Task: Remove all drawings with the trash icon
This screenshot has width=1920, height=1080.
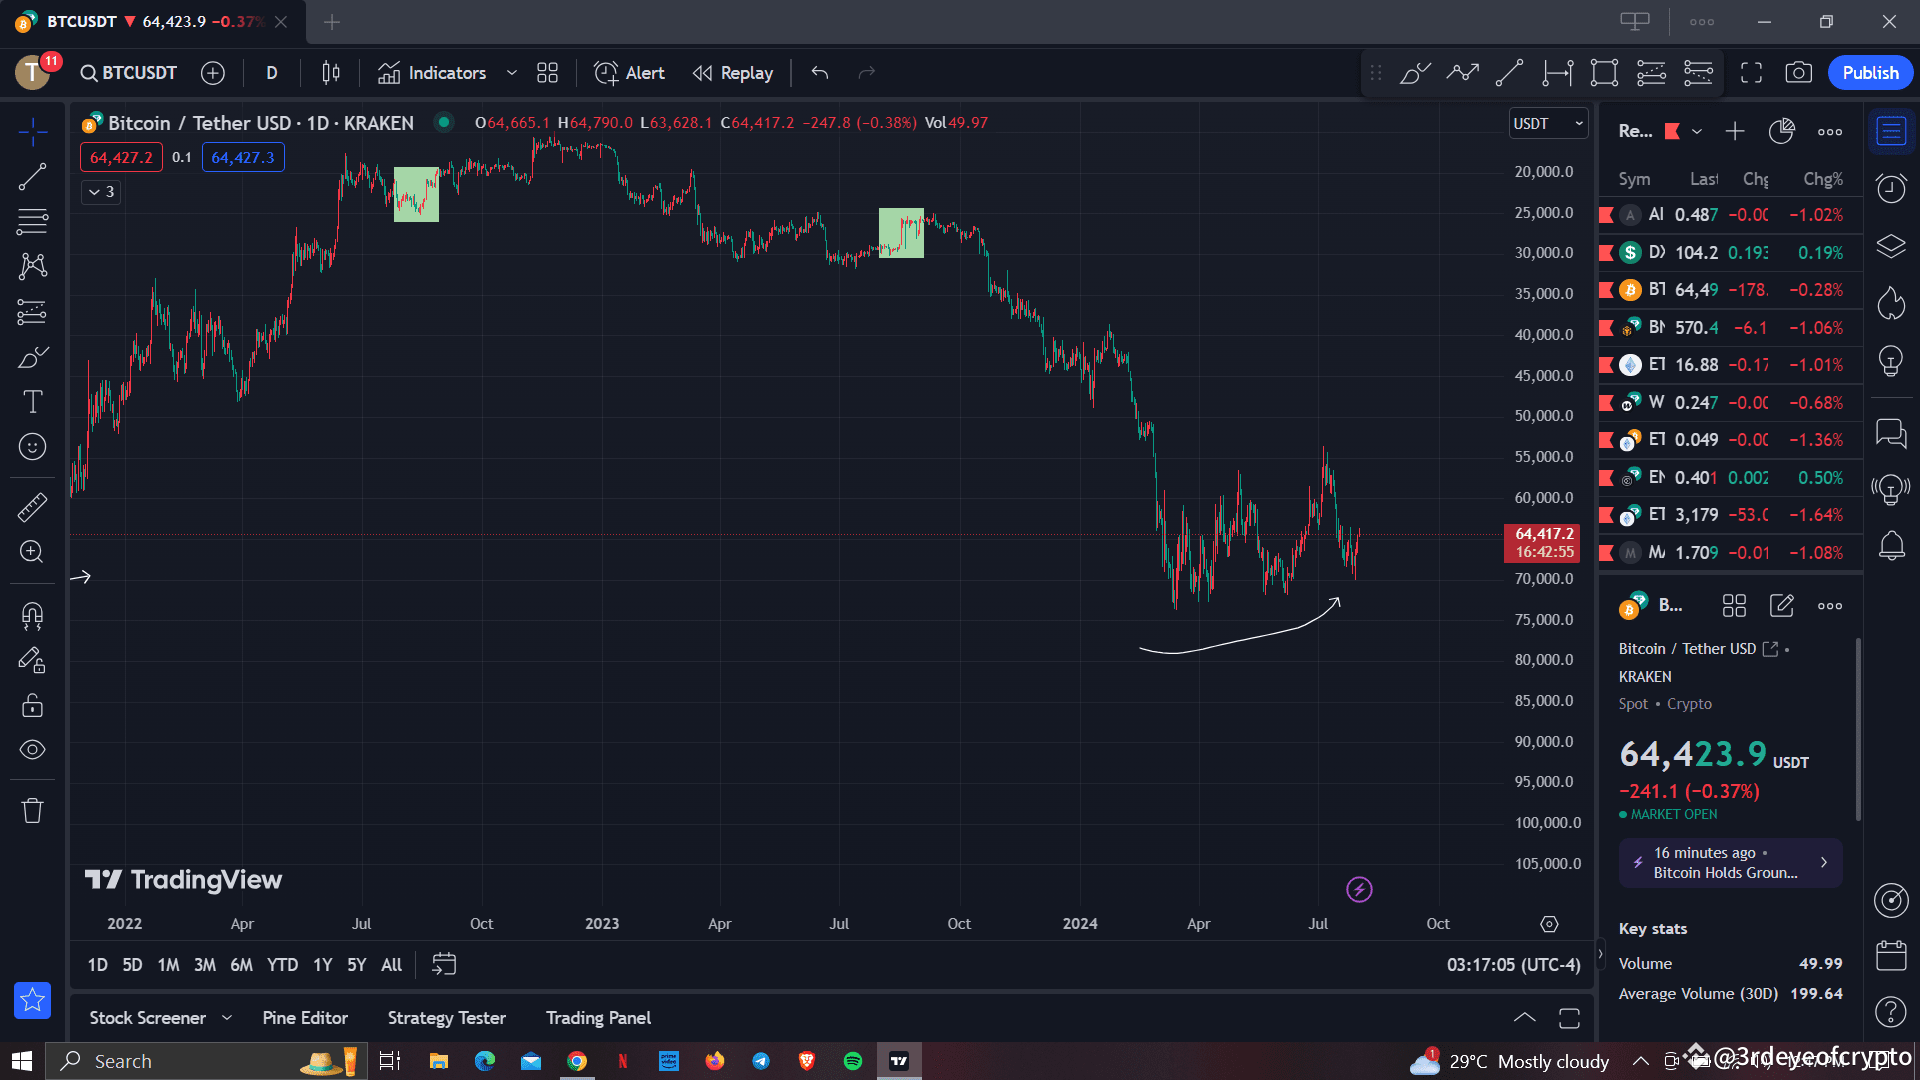Action: [x=33, y=810]
